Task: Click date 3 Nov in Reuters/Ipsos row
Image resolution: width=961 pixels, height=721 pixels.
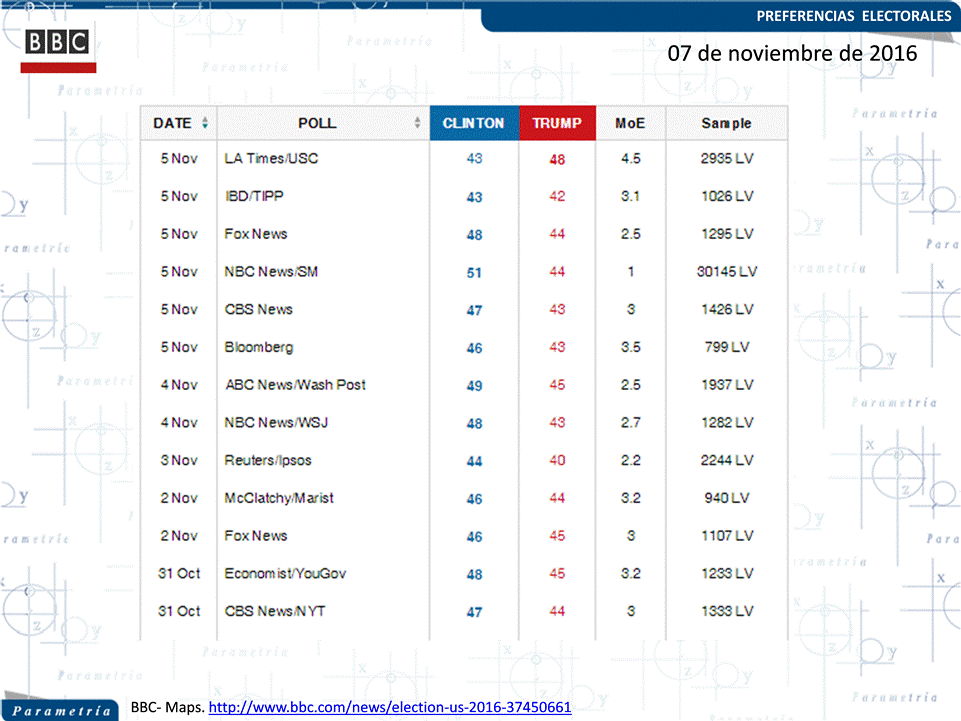Action: 179,460
